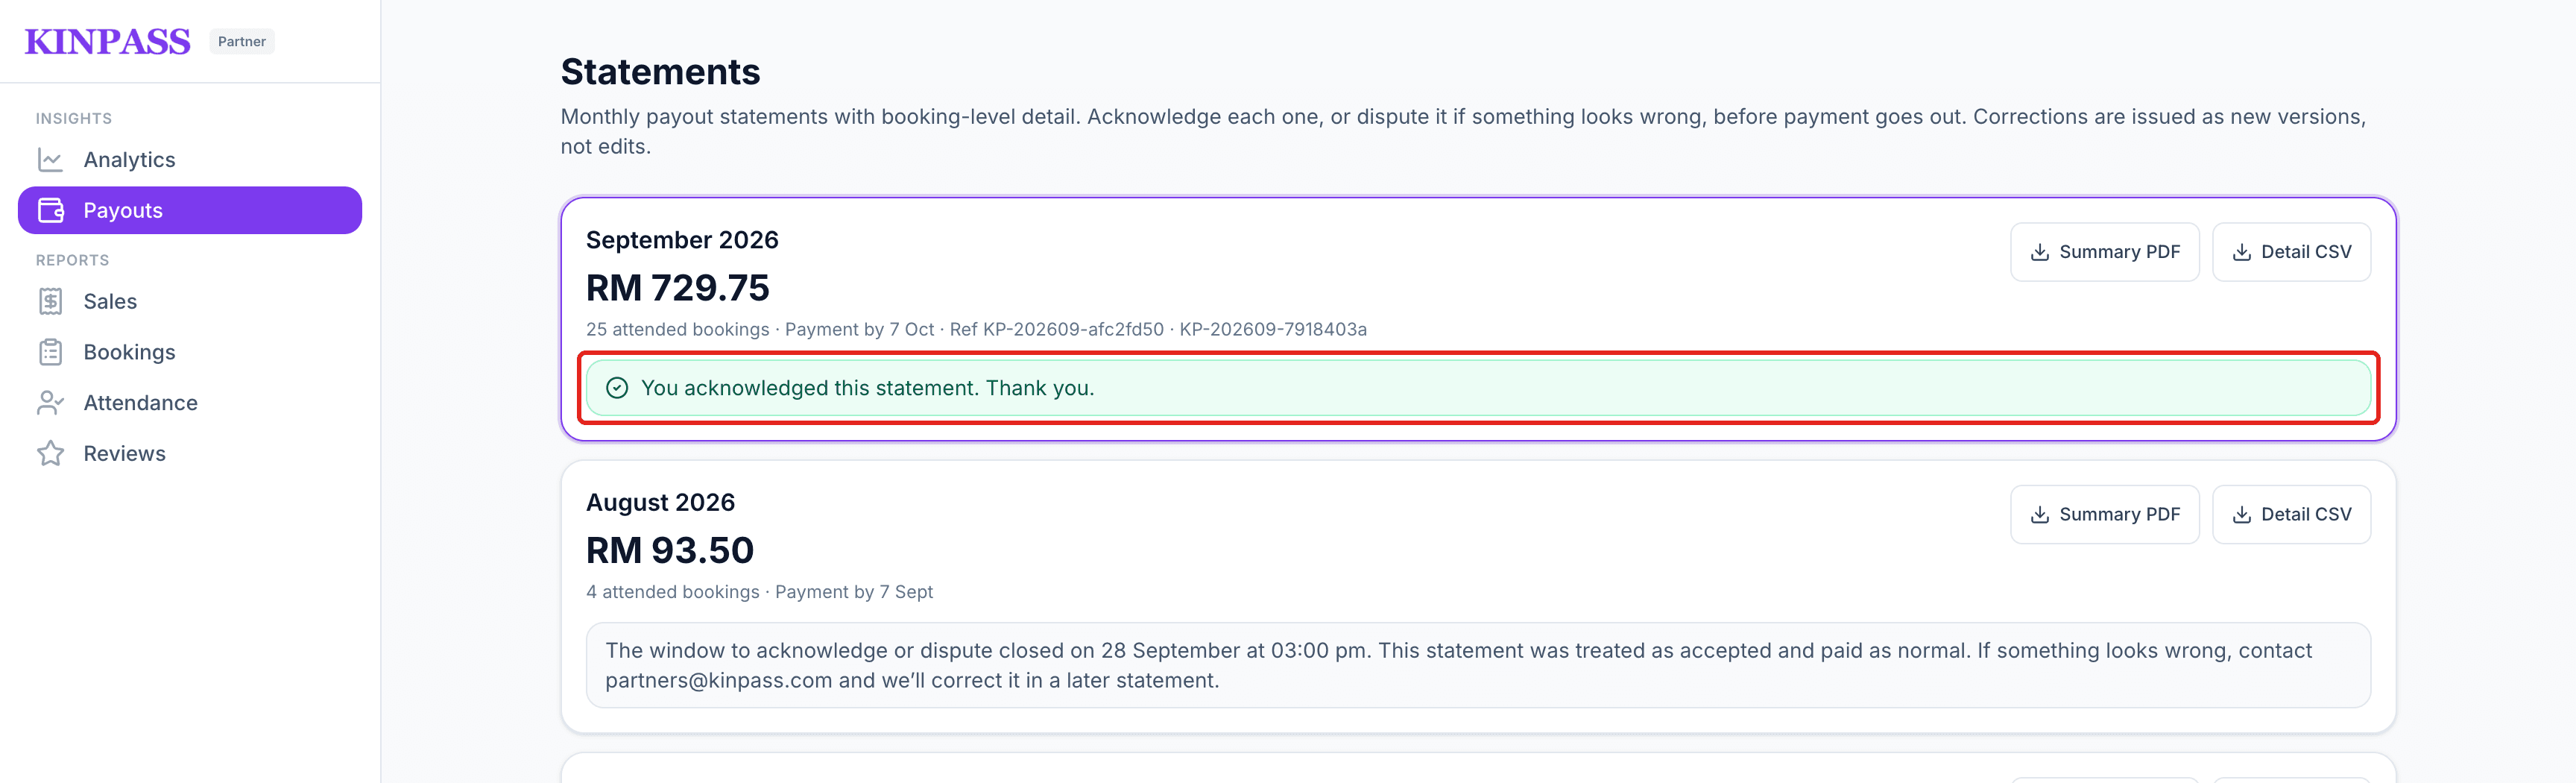The image size is (2576, 783).
Task: Open the Bookings report
Action: pos(190,352)
